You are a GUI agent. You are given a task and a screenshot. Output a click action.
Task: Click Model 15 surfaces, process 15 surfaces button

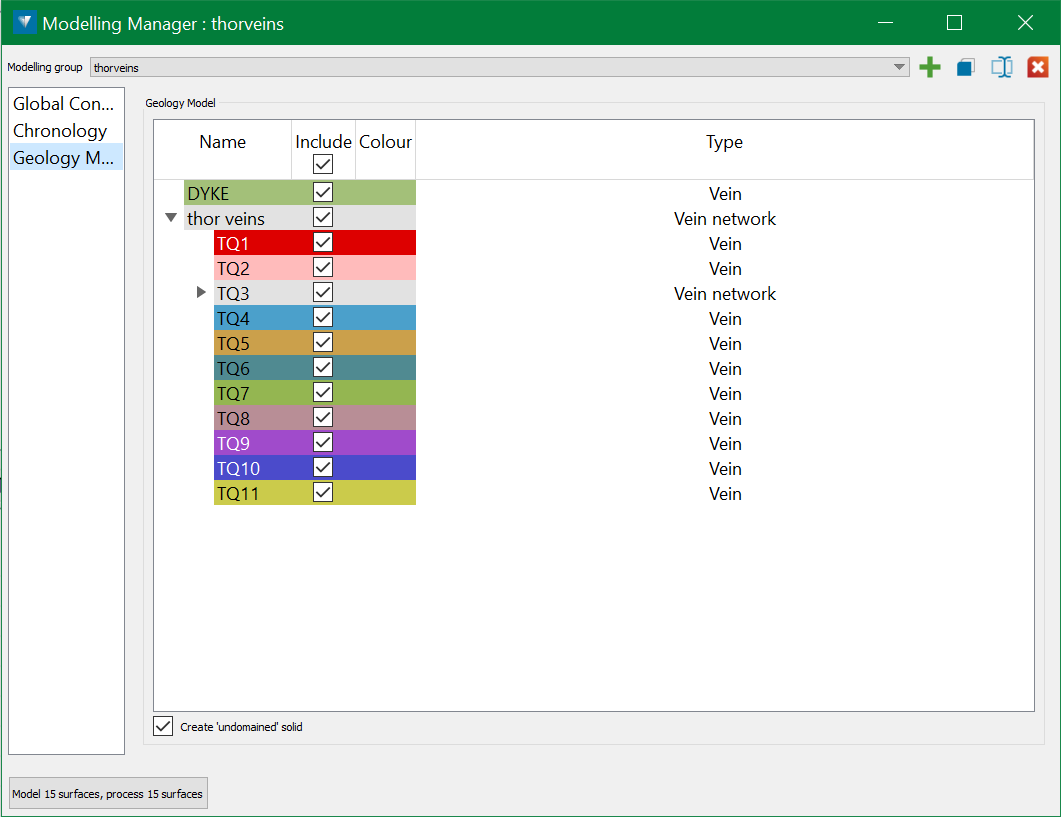tap(108, 794)
